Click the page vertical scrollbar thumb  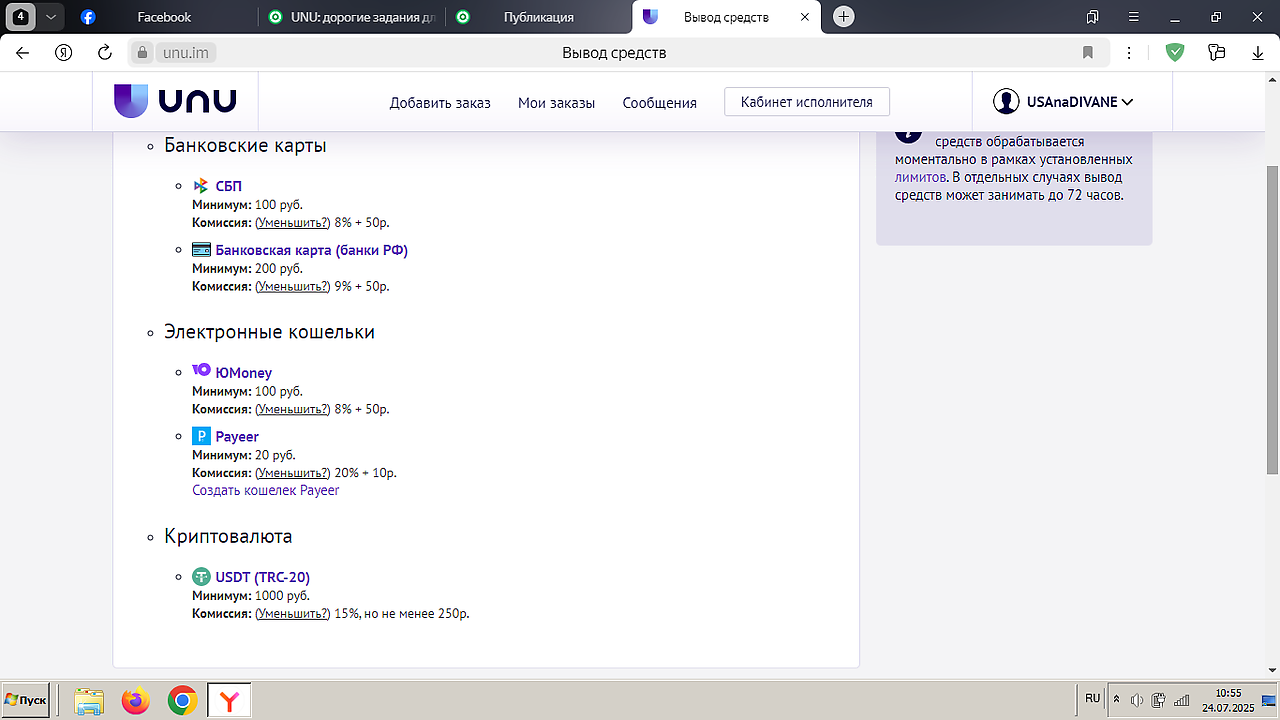(x=1272, y=320)
